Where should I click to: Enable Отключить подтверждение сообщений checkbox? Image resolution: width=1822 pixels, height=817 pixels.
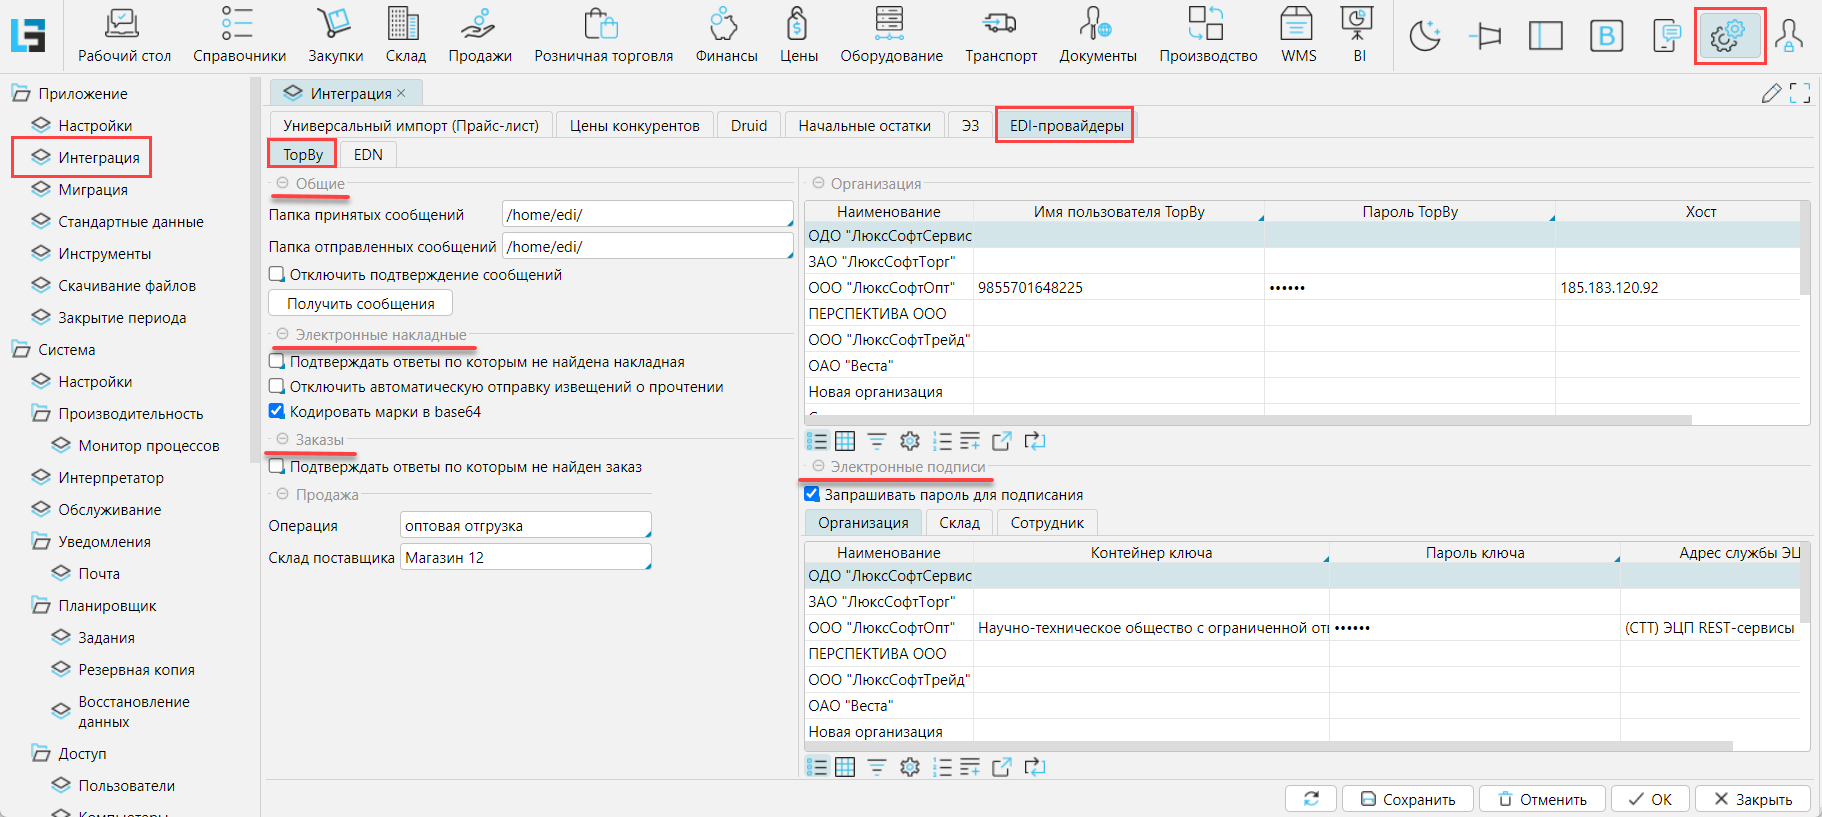[277, 274]
